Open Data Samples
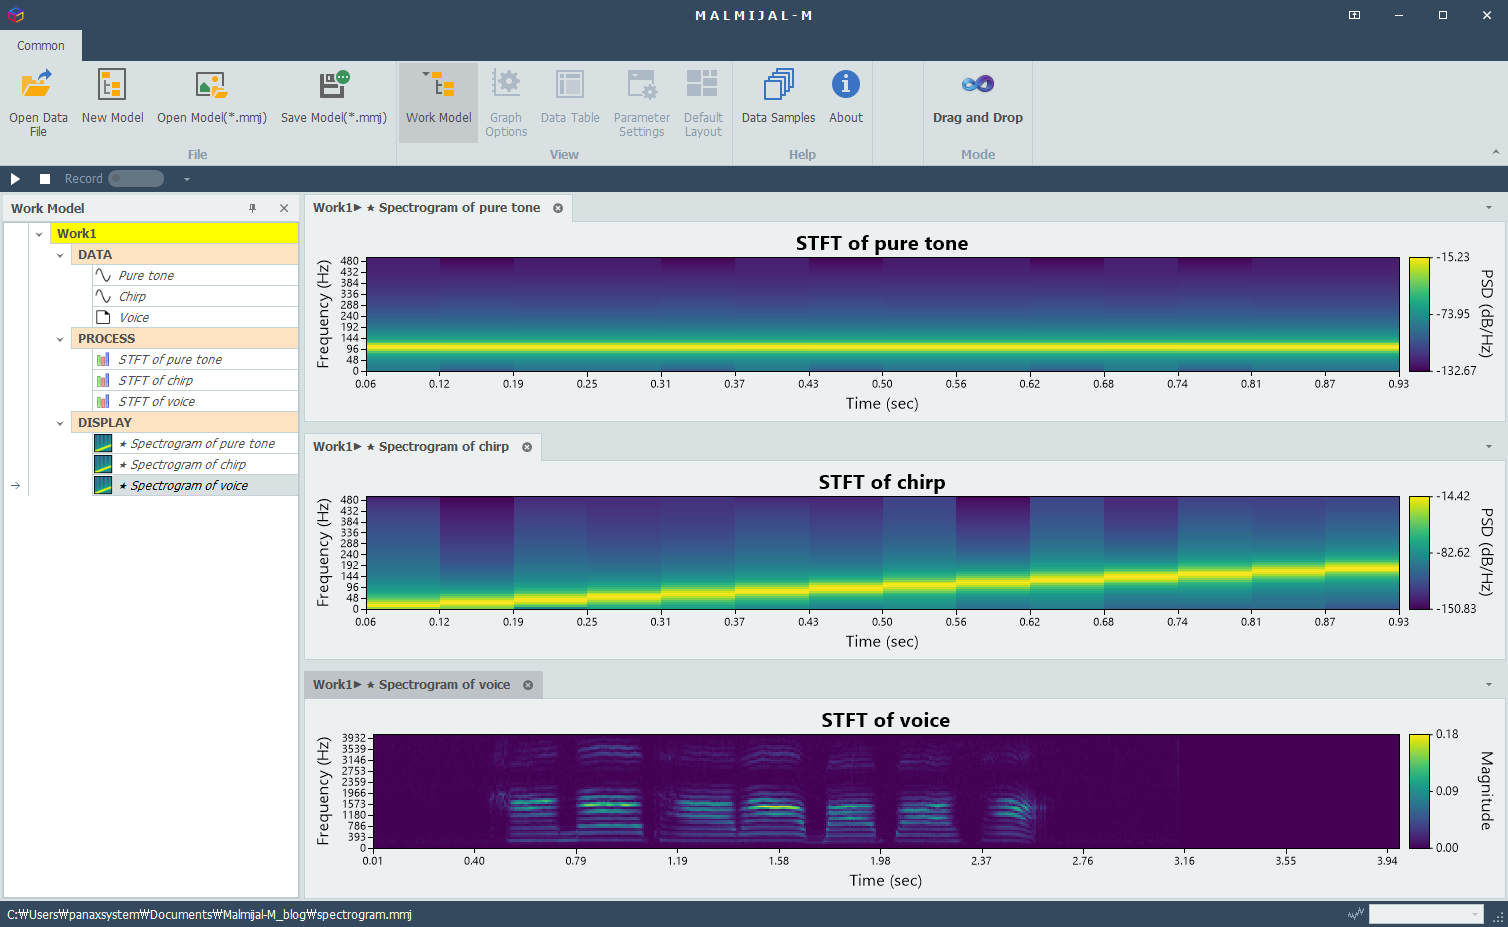1508x927 pixels. (x=778, y=97)
